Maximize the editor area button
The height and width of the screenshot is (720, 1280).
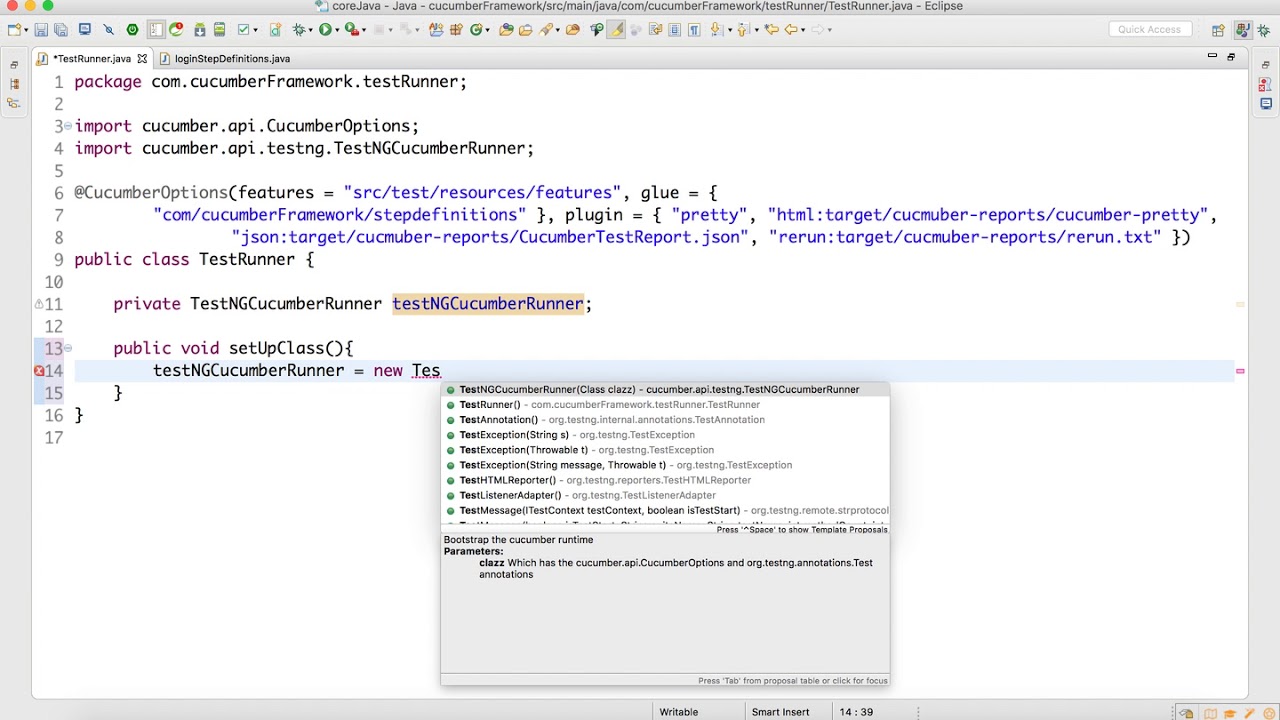(x=1231, y=57)
